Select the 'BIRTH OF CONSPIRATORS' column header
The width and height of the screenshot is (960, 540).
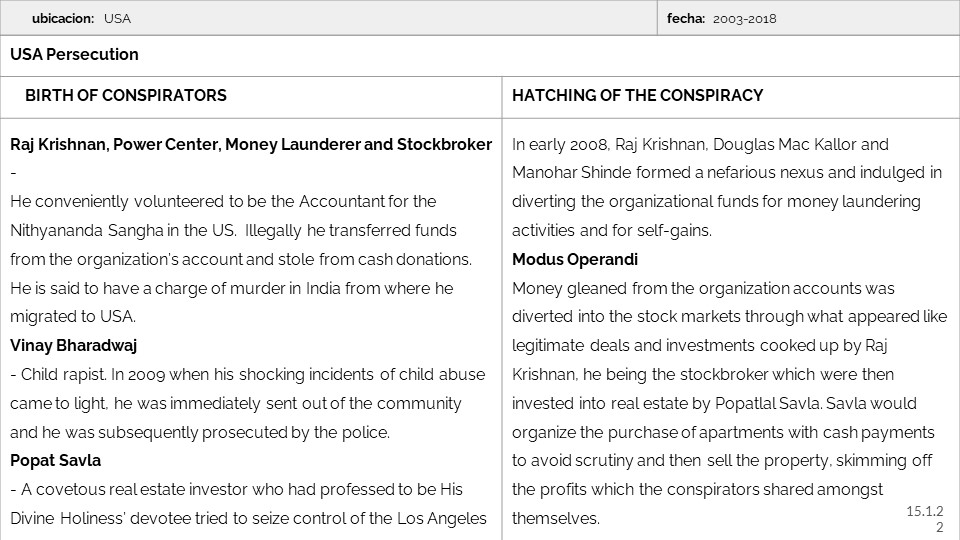point(126,96)
